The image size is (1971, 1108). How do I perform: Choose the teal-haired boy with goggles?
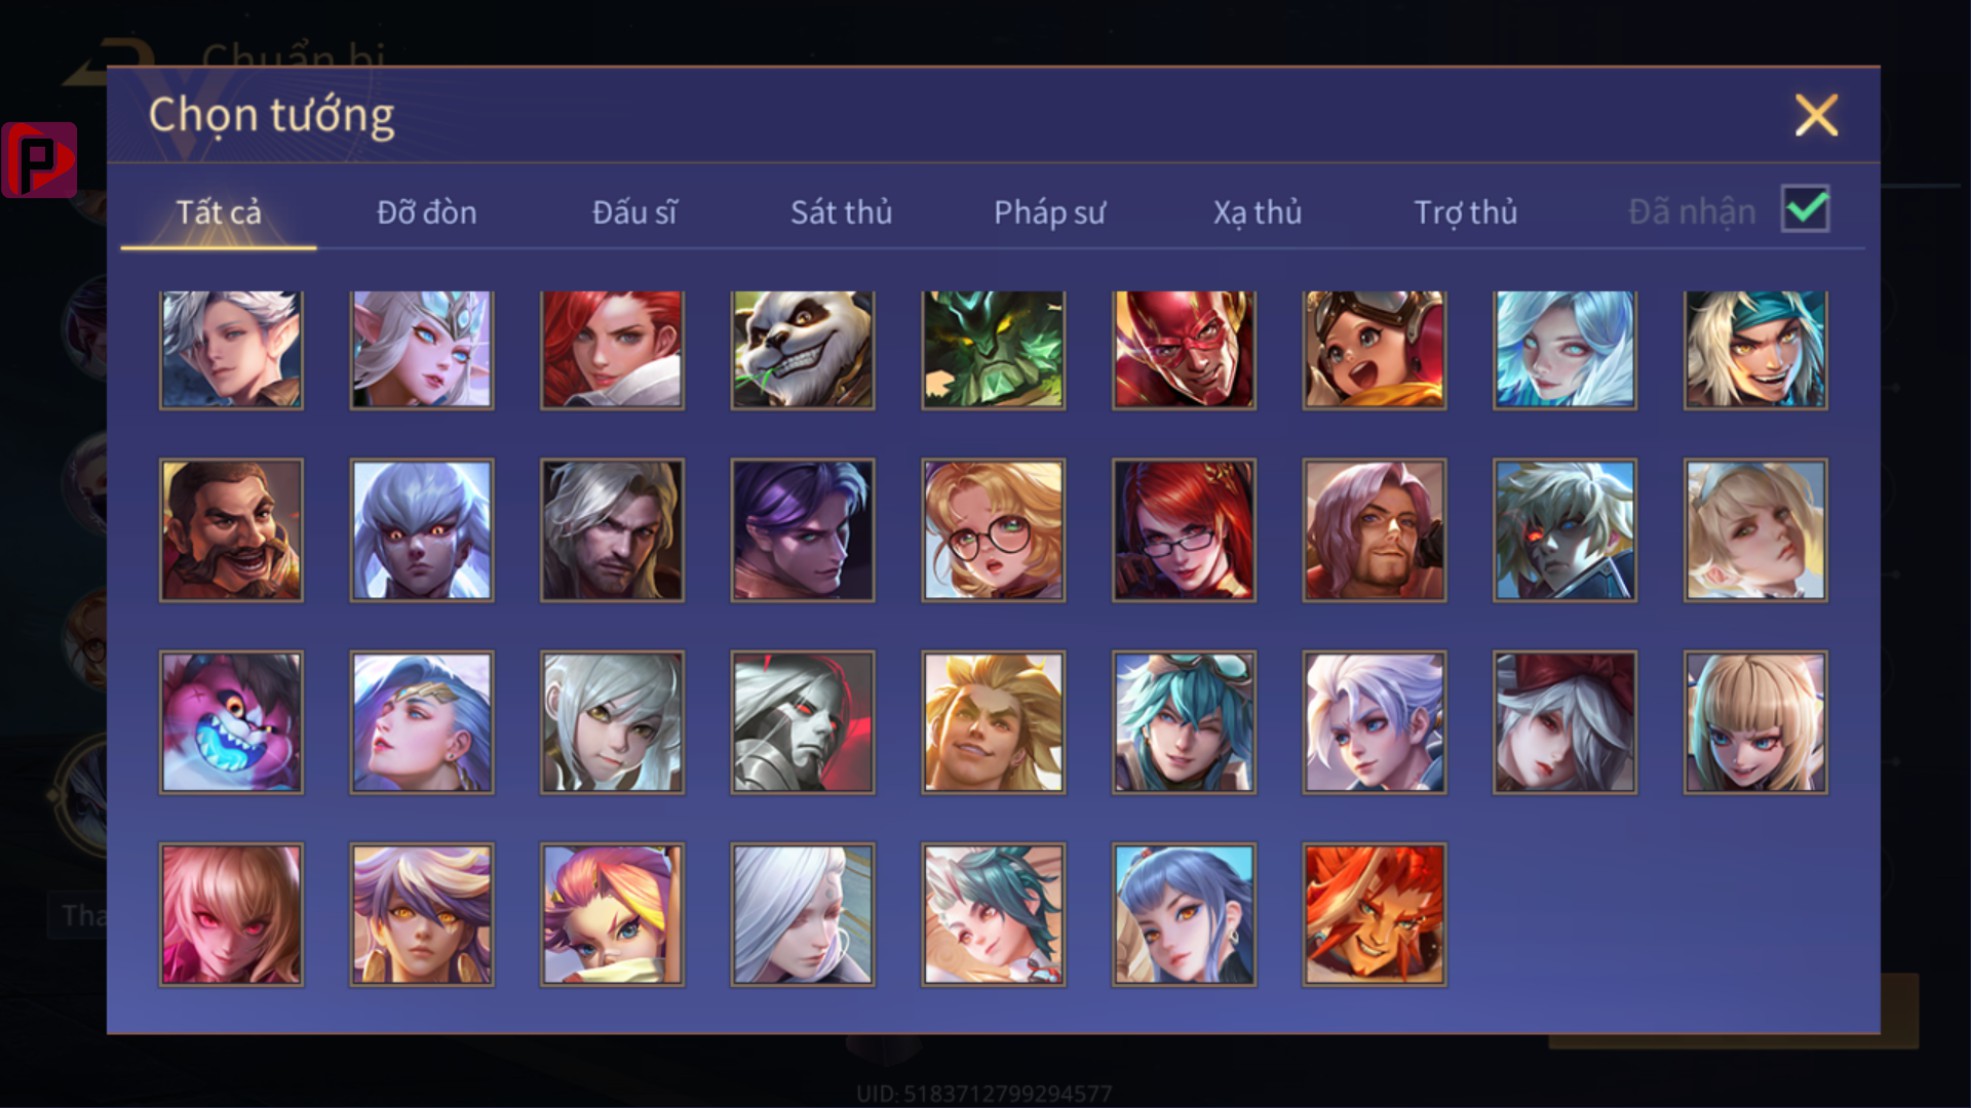click(1184, 722)
